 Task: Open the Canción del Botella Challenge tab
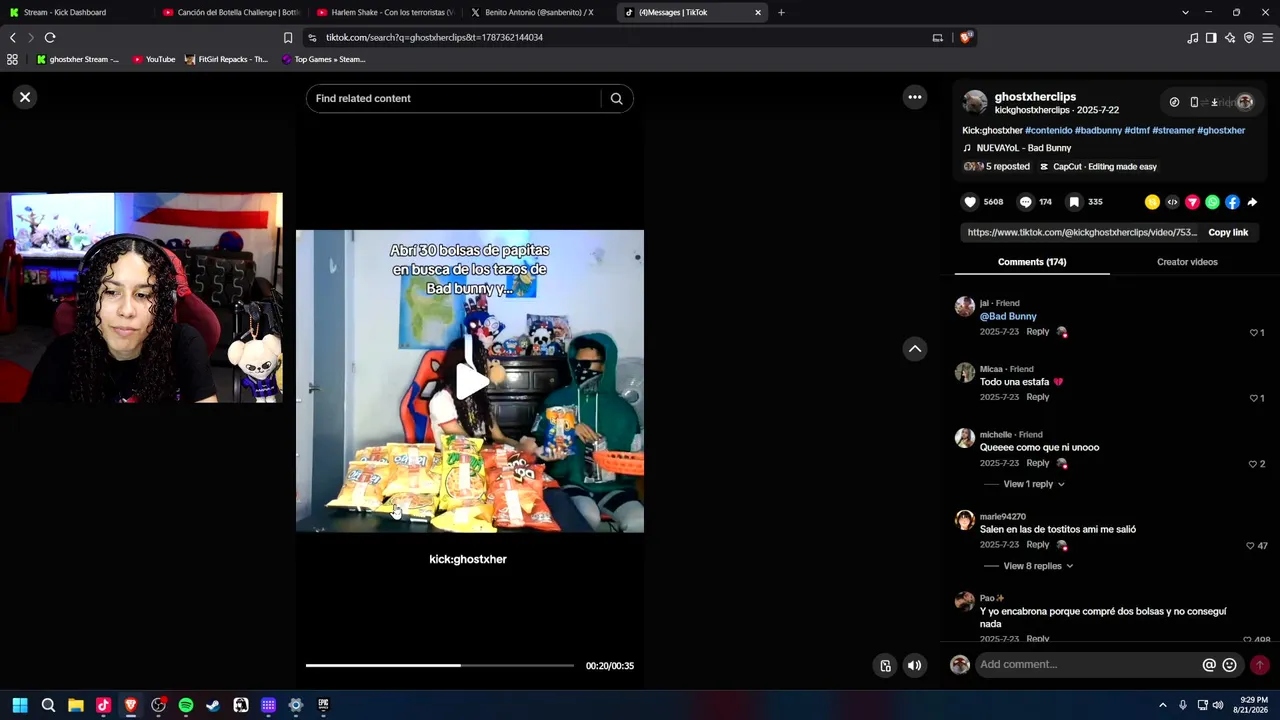(232, 12)
